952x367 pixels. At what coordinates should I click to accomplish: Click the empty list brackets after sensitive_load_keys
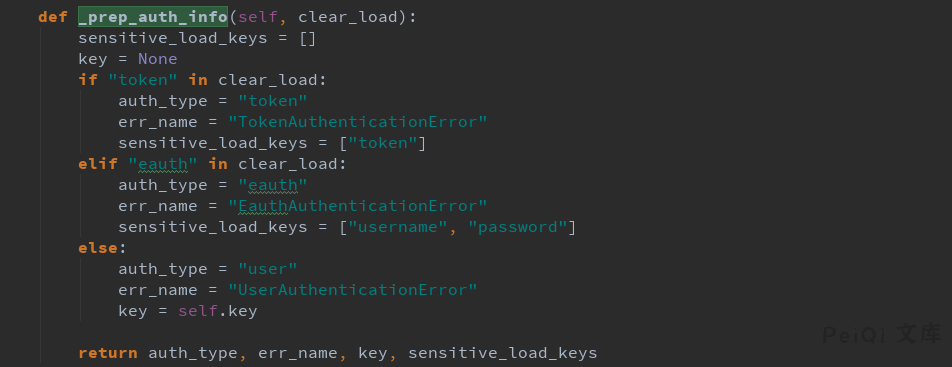click(308, 38)
